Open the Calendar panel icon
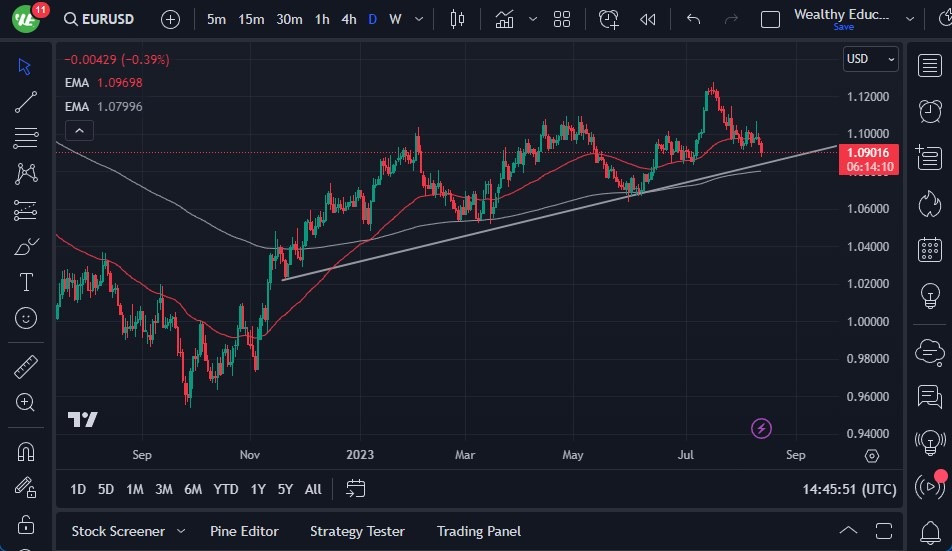Screen dimensions: 952x551 coord(930,249)
